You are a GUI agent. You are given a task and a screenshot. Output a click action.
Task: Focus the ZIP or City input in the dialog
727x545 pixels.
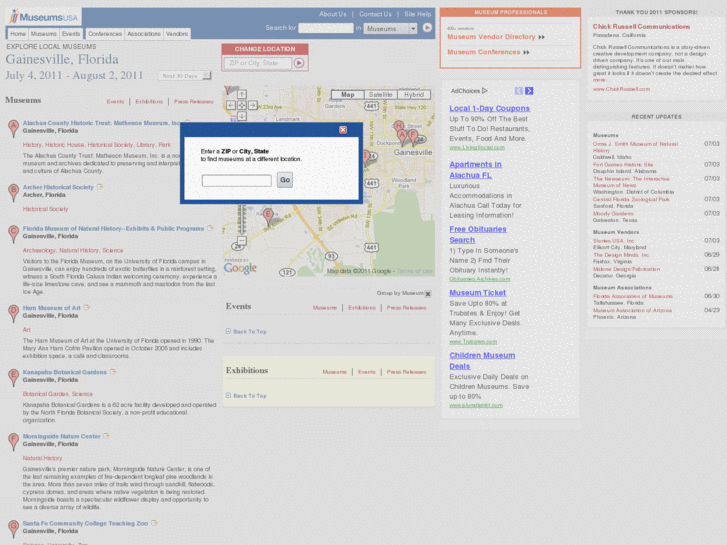click(x=236, y=180)
